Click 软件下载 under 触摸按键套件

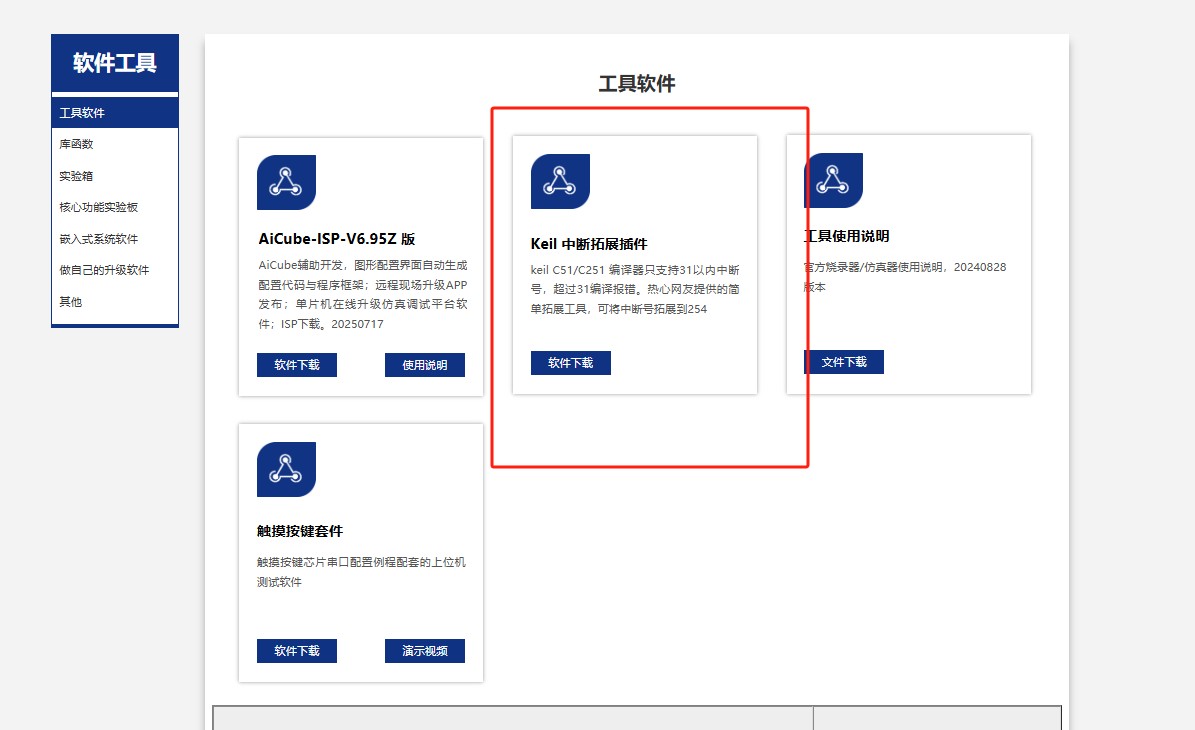[296, 651]
